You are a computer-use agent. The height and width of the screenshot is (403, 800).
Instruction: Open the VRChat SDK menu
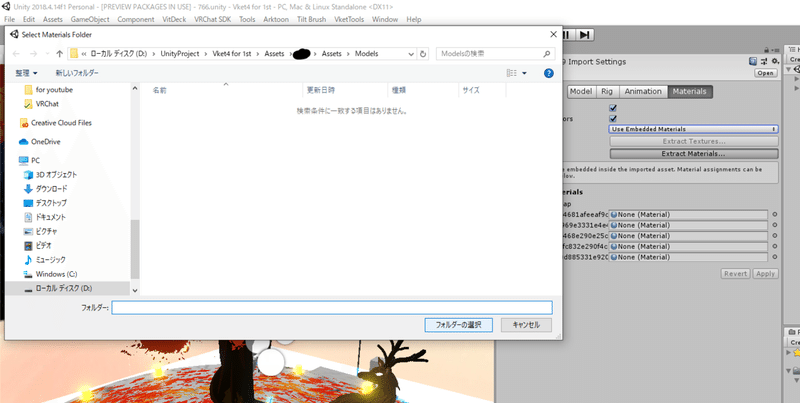(212, 19)
